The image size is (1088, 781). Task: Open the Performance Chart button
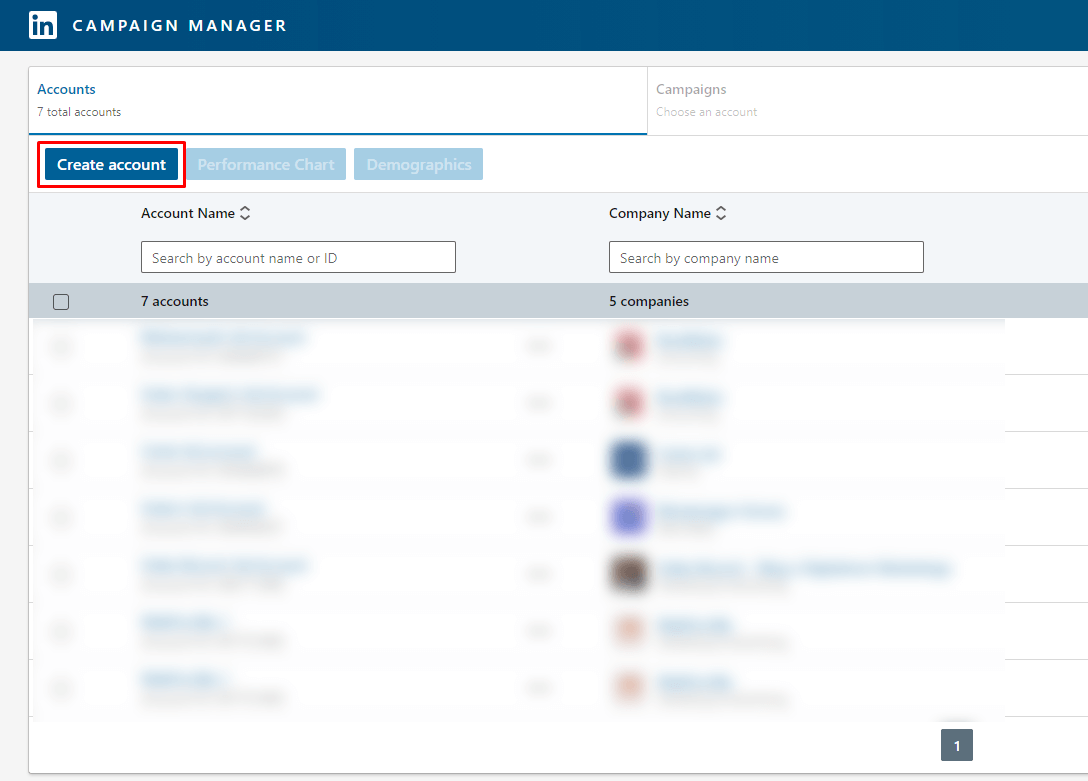click(266, 164)
